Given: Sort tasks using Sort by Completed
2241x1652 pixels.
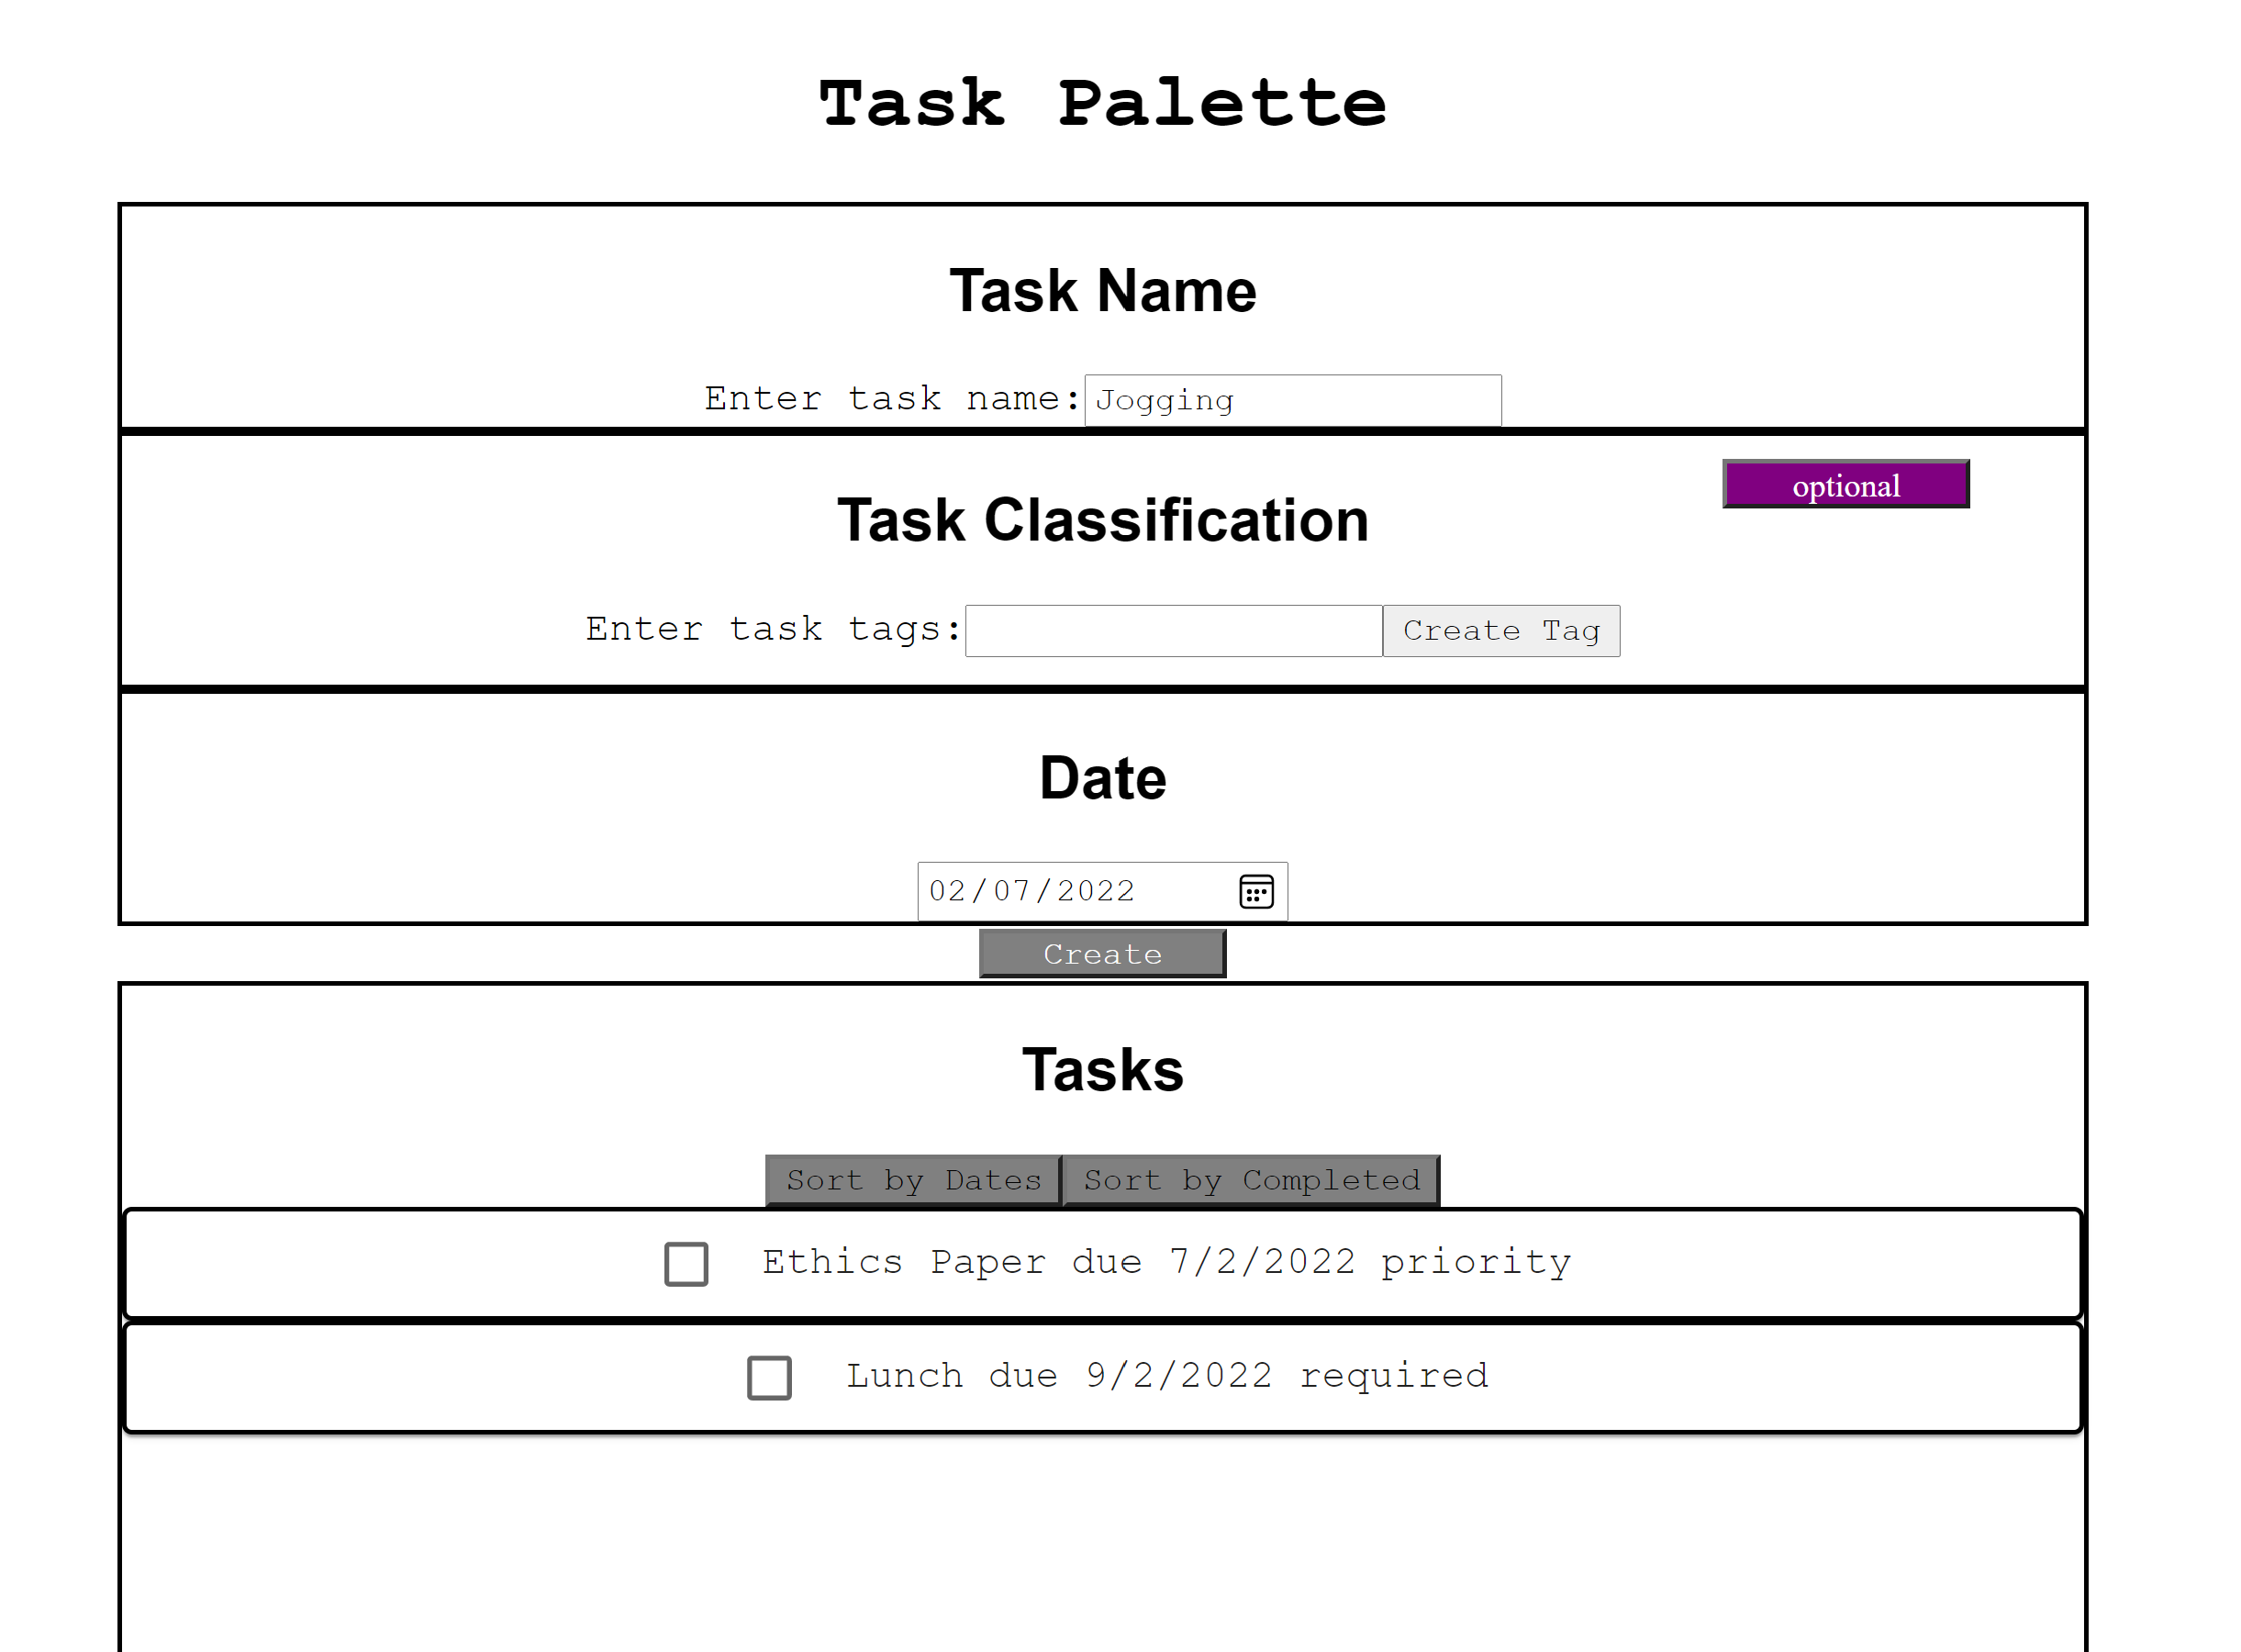Looking at the screenshot, I should (x=1251, y=1181).
